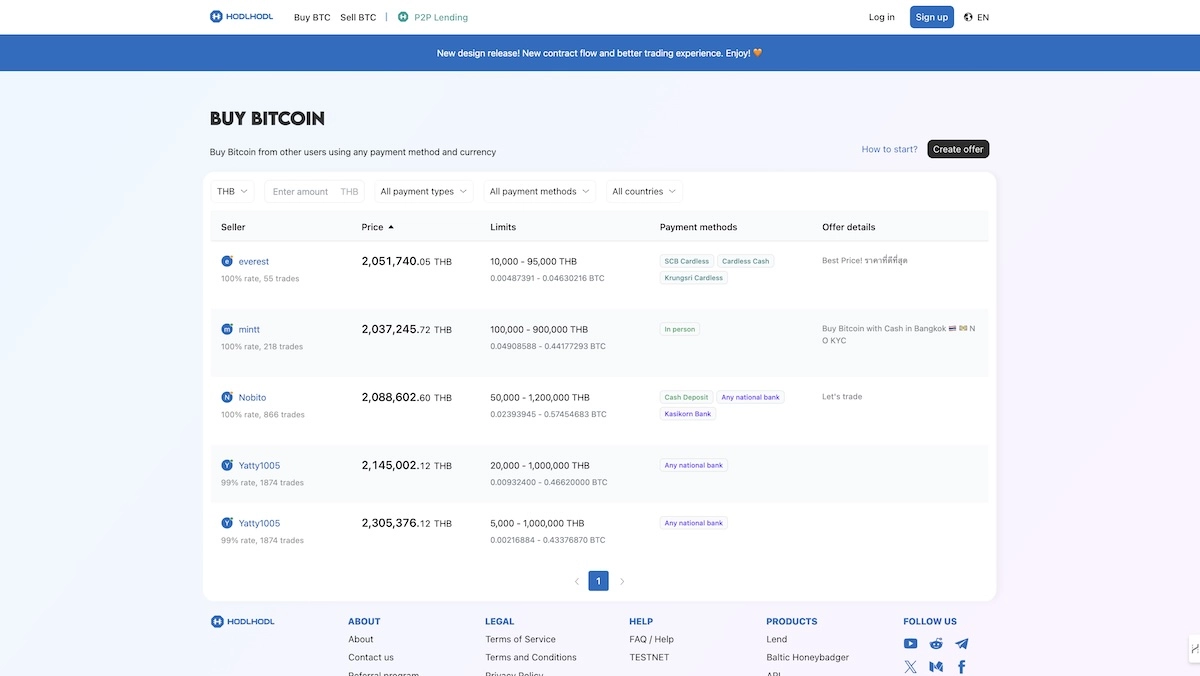1200x676 pixels.
Task: Click Yatty1005 avatar in the 2,145,002 row
Action: [227, 465]
